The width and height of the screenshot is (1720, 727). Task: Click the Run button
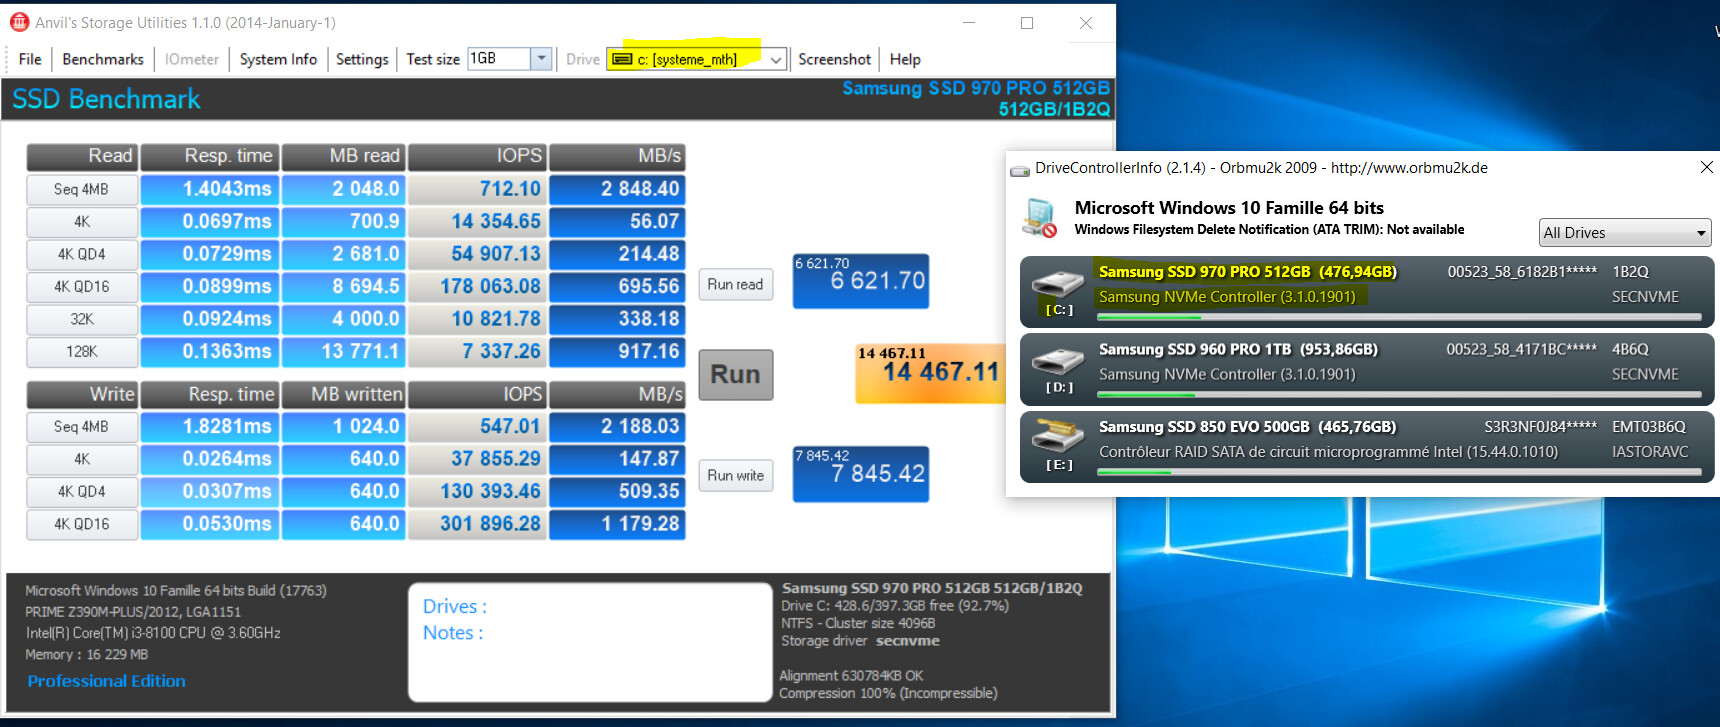736,375
